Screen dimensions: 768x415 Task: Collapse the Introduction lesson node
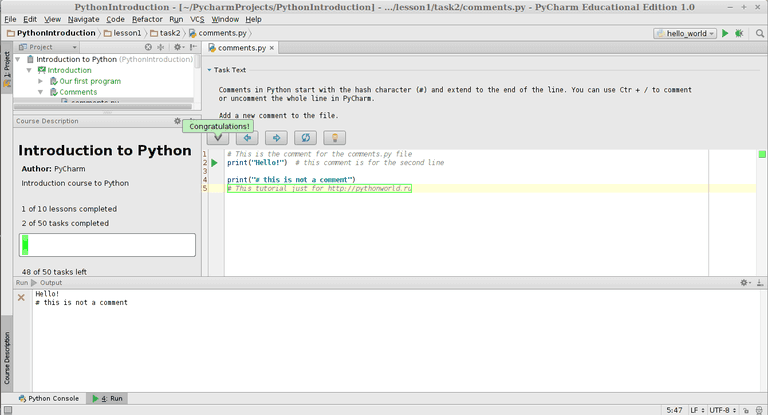29,70
